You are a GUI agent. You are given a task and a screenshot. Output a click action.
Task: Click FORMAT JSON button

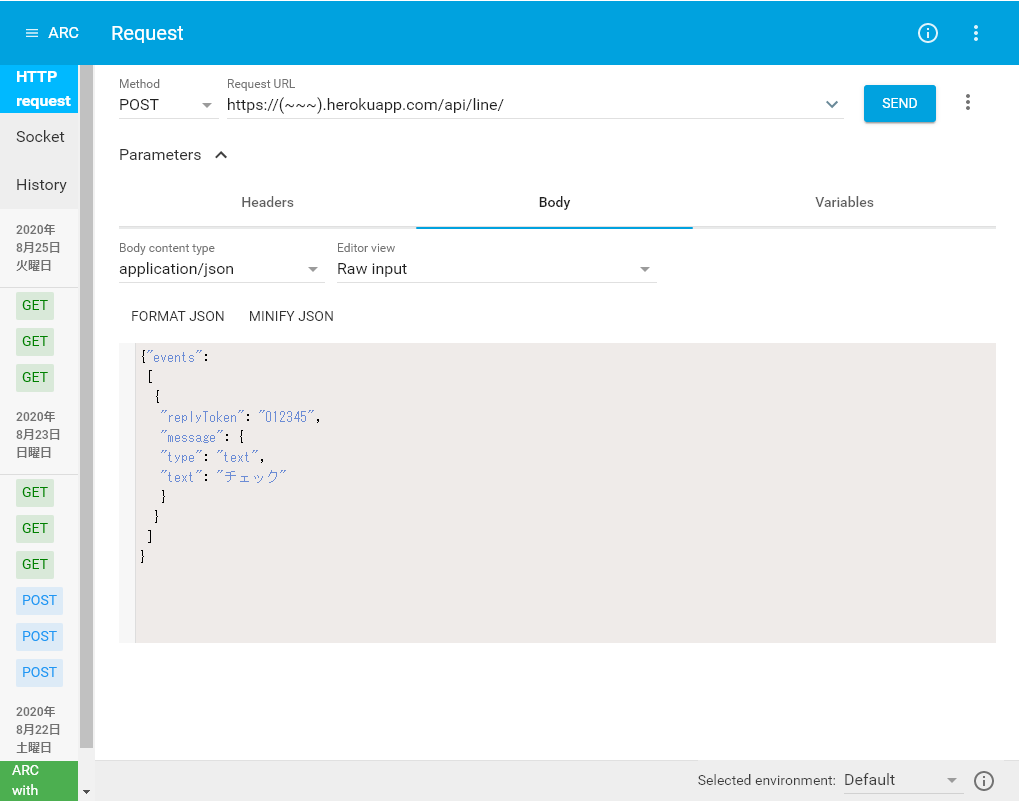click(178, 316)
